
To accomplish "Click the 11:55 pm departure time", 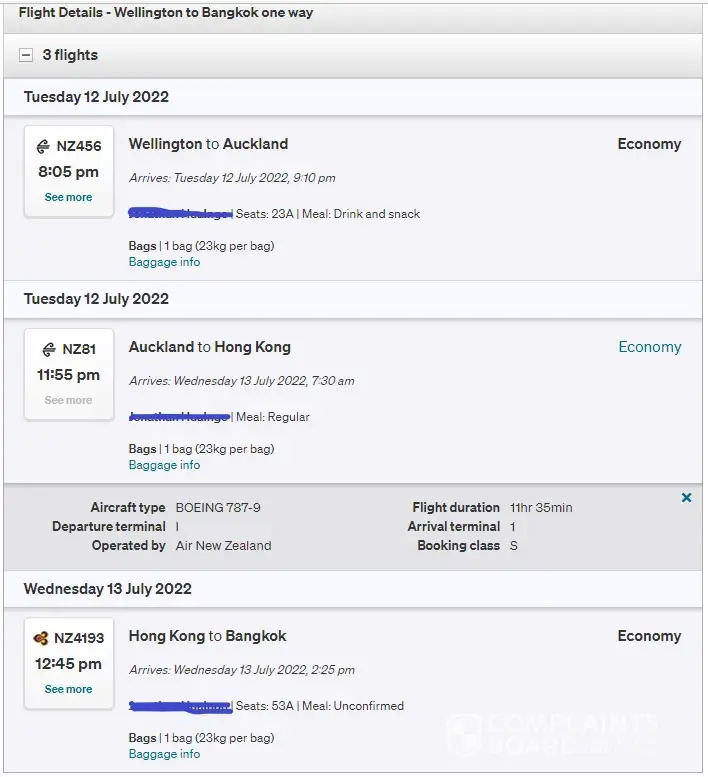I will click(x=68, y=375).
